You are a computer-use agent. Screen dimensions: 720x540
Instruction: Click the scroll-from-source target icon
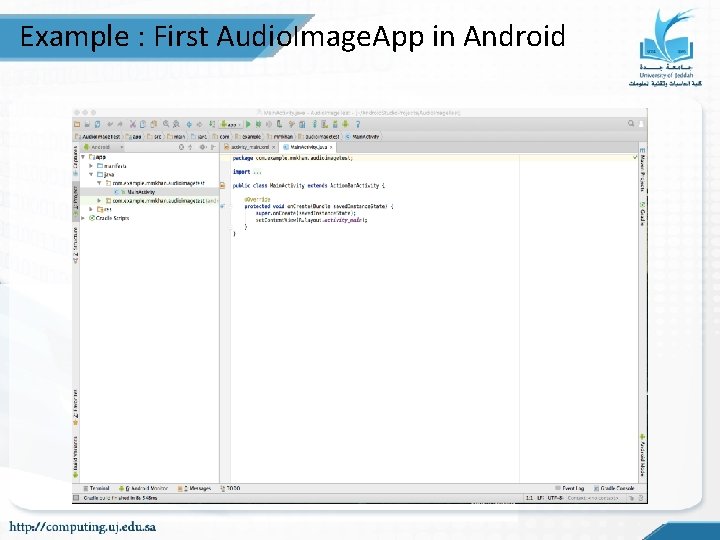181,147
